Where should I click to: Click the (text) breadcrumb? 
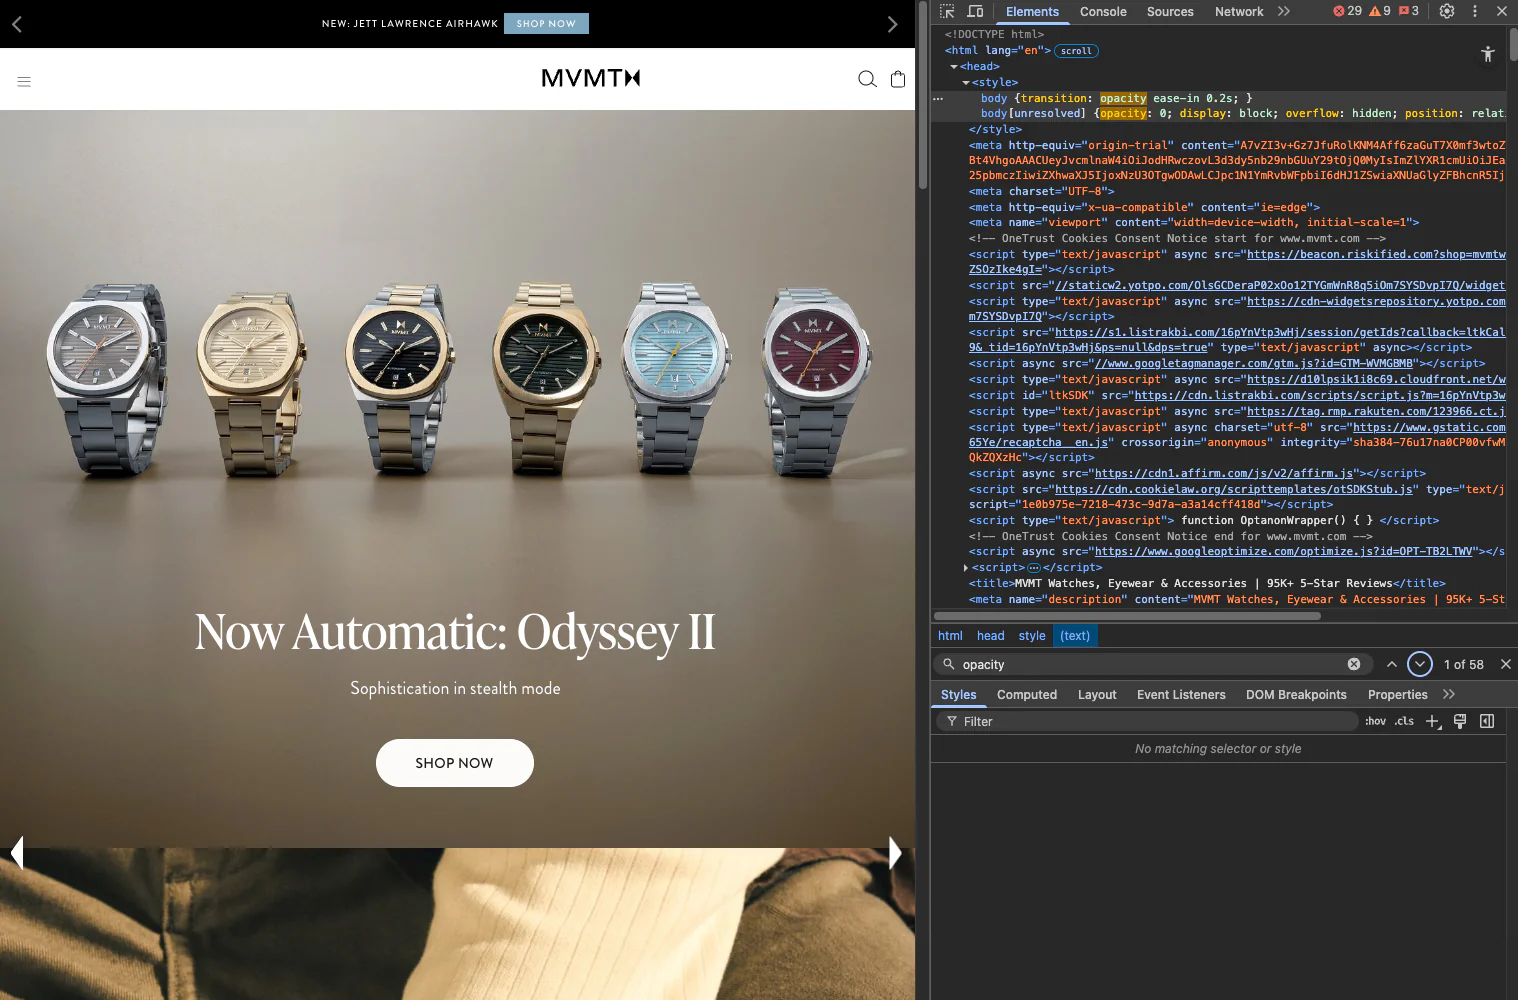[x=1075, y=636]
